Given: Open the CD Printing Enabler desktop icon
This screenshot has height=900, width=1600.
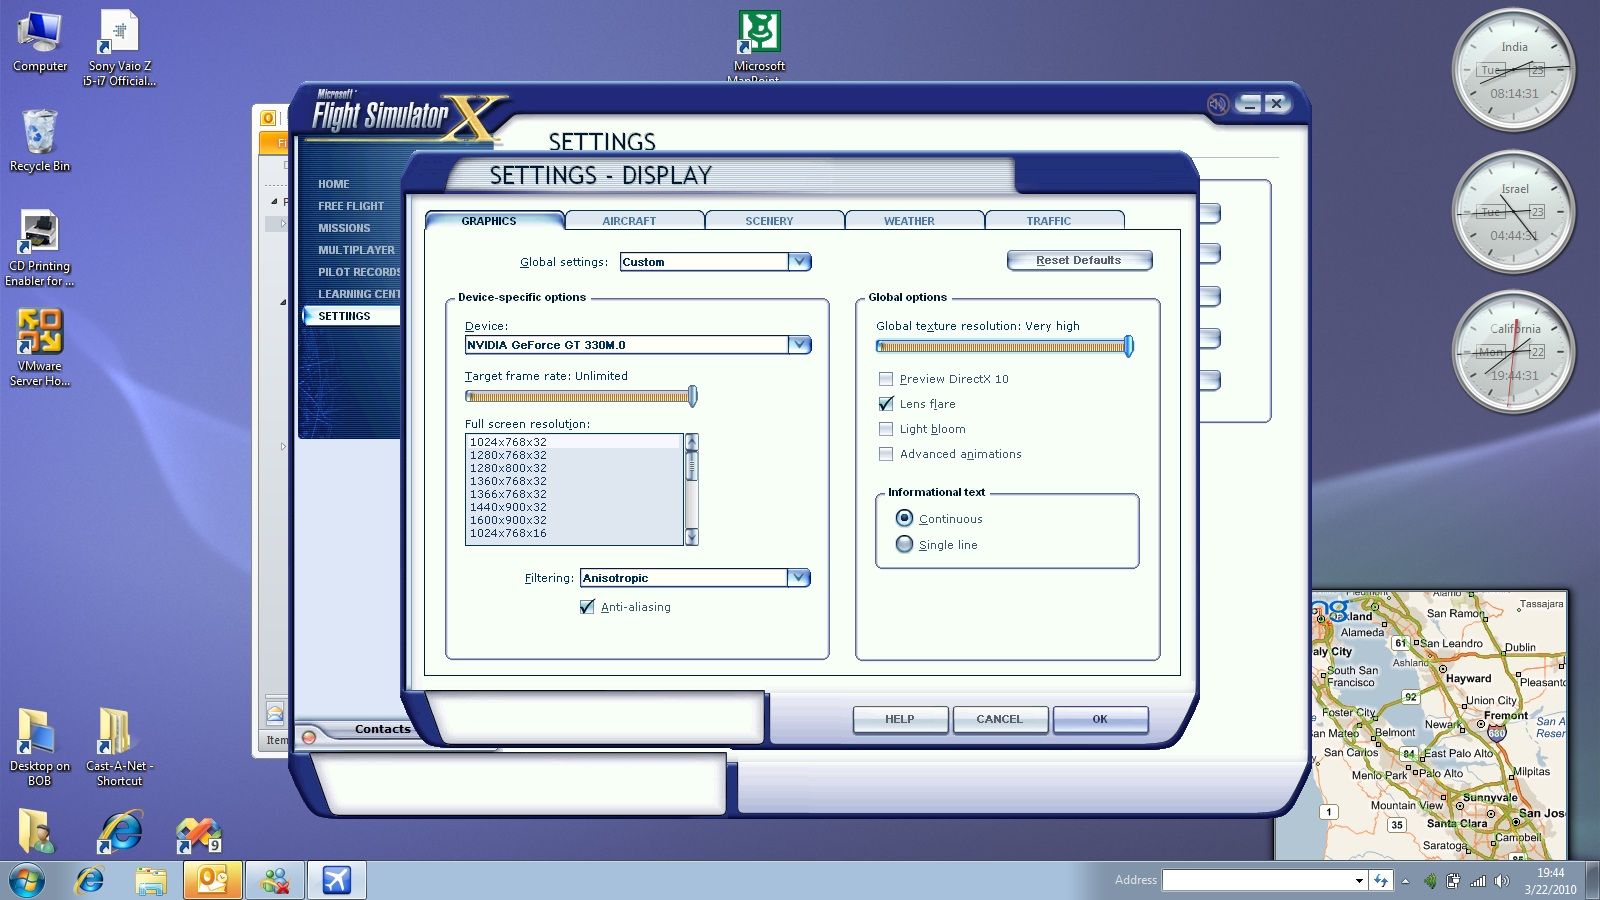Looking at the screenshot, I should (39, 249).
